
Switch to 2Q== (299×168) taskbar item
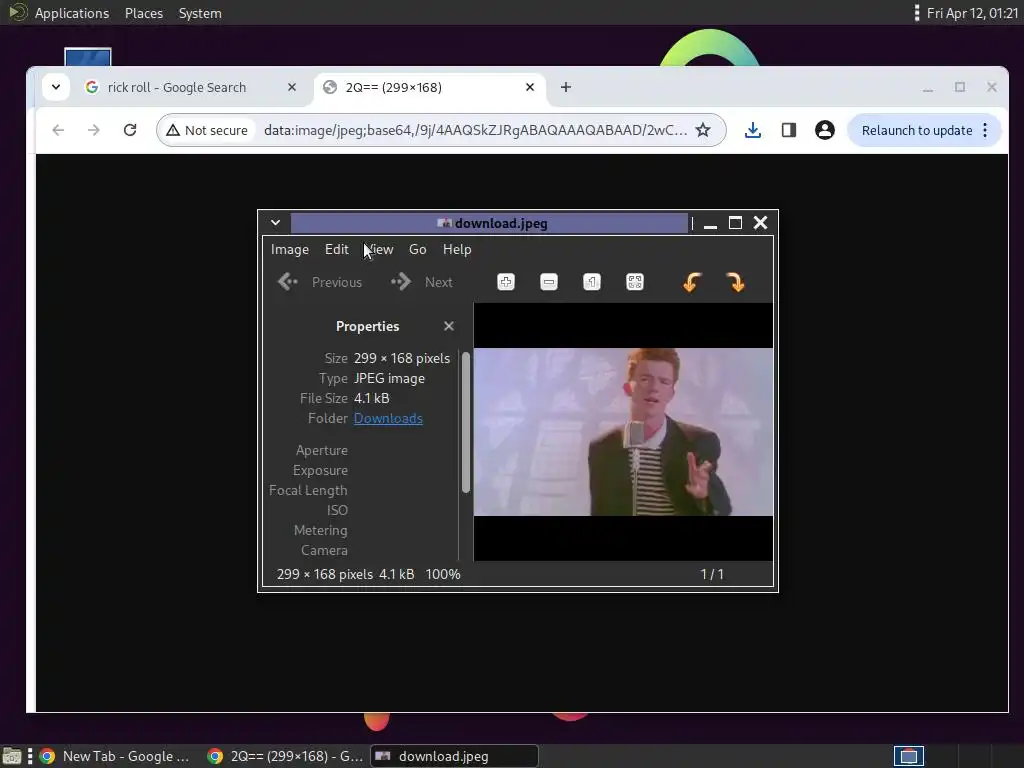(285, 756)
